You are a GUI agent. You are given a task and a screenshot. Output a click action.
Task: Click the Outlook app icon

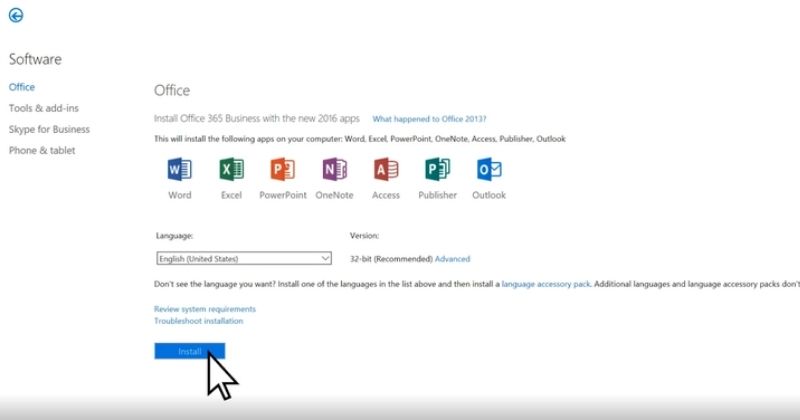(489, 169)
